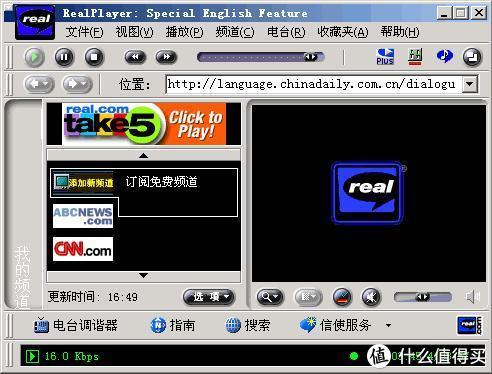The width and height of the screenshot is (492, 374).
Task: Open the 帮助(H) menu
Action: pos(400,32)
